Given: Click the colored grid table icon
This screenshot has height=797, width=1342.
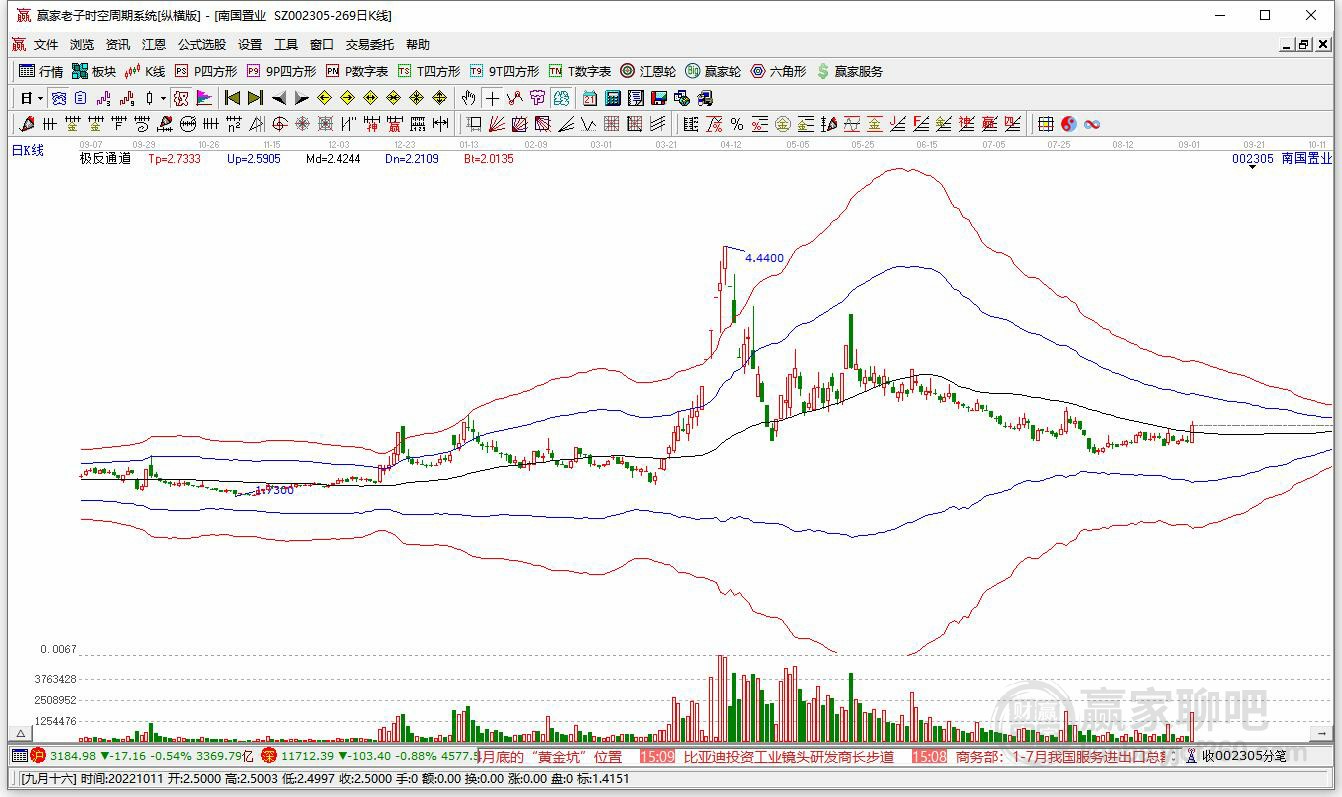Looking at the screenshot, I should [x=1045, y=124].
